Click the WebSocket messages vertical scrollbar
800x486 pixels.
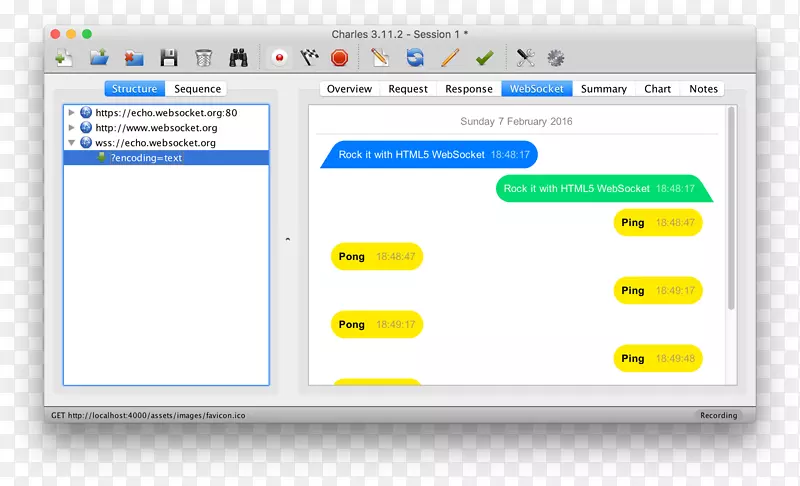731,210
